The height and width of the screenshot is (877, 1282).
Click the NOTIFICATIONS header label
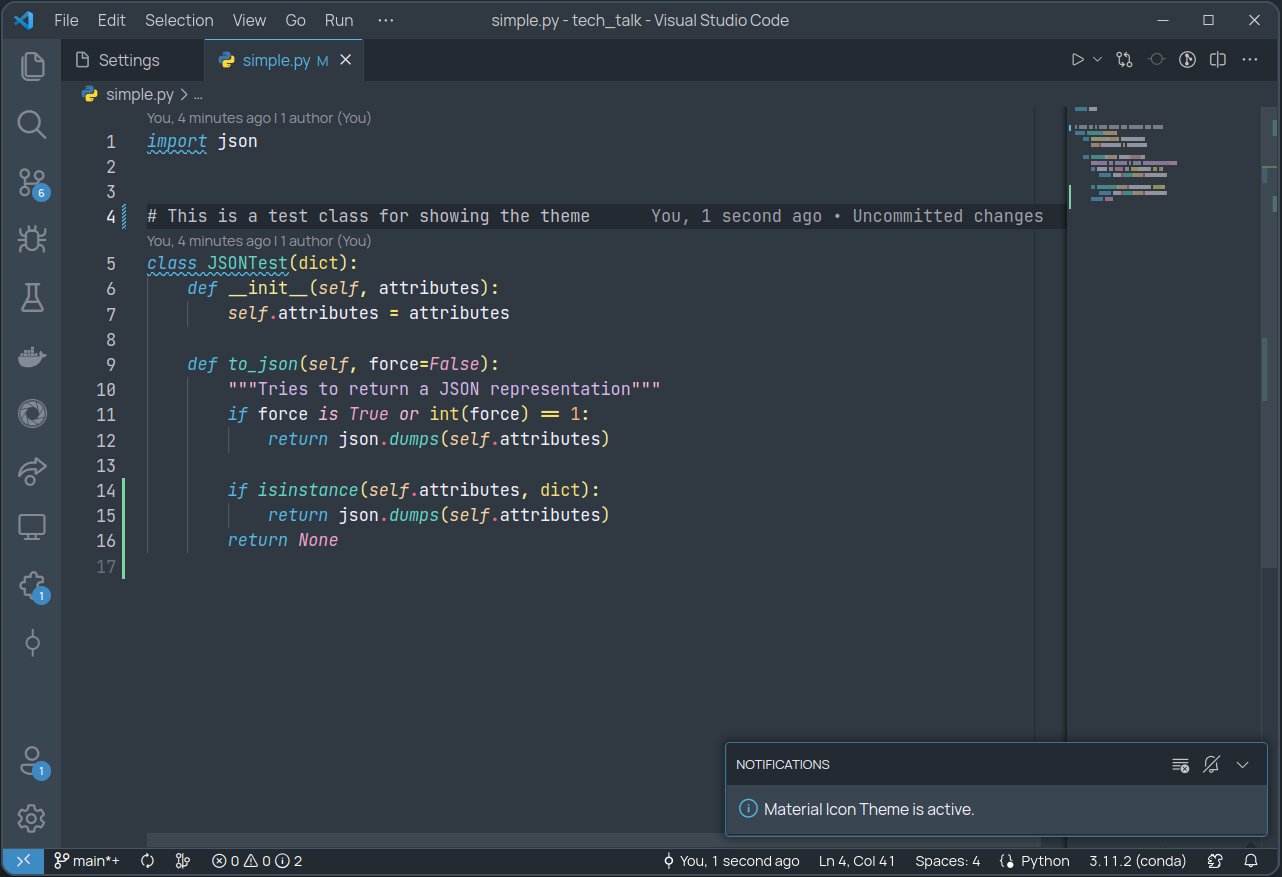(x=783, y=765)
